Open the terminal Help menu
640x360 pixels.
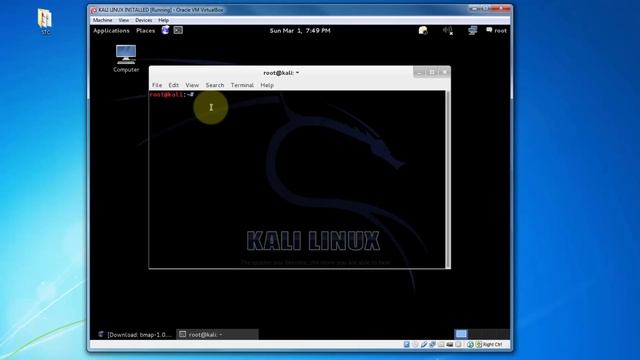point(267,85)
